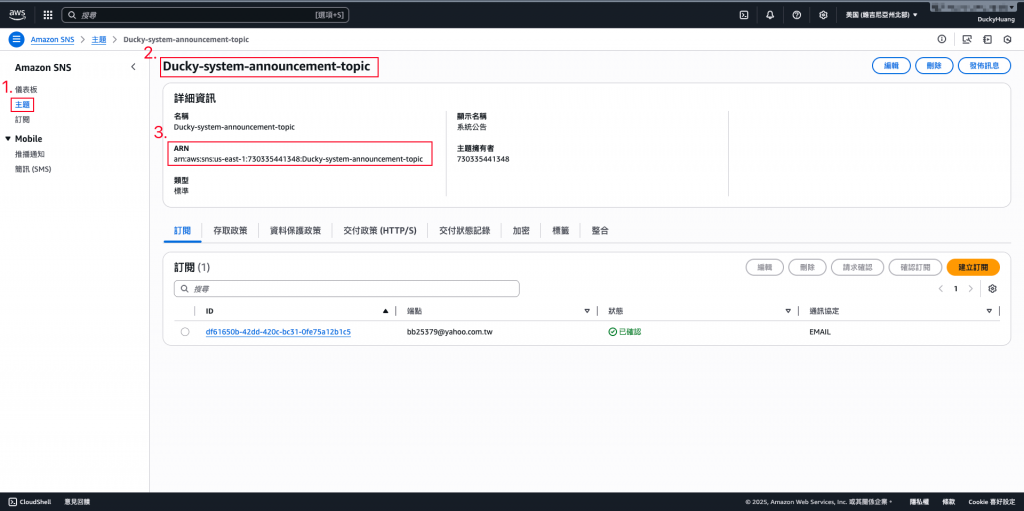
Task: Click the 主題 breadcrumb link
Action: [99, 39]
